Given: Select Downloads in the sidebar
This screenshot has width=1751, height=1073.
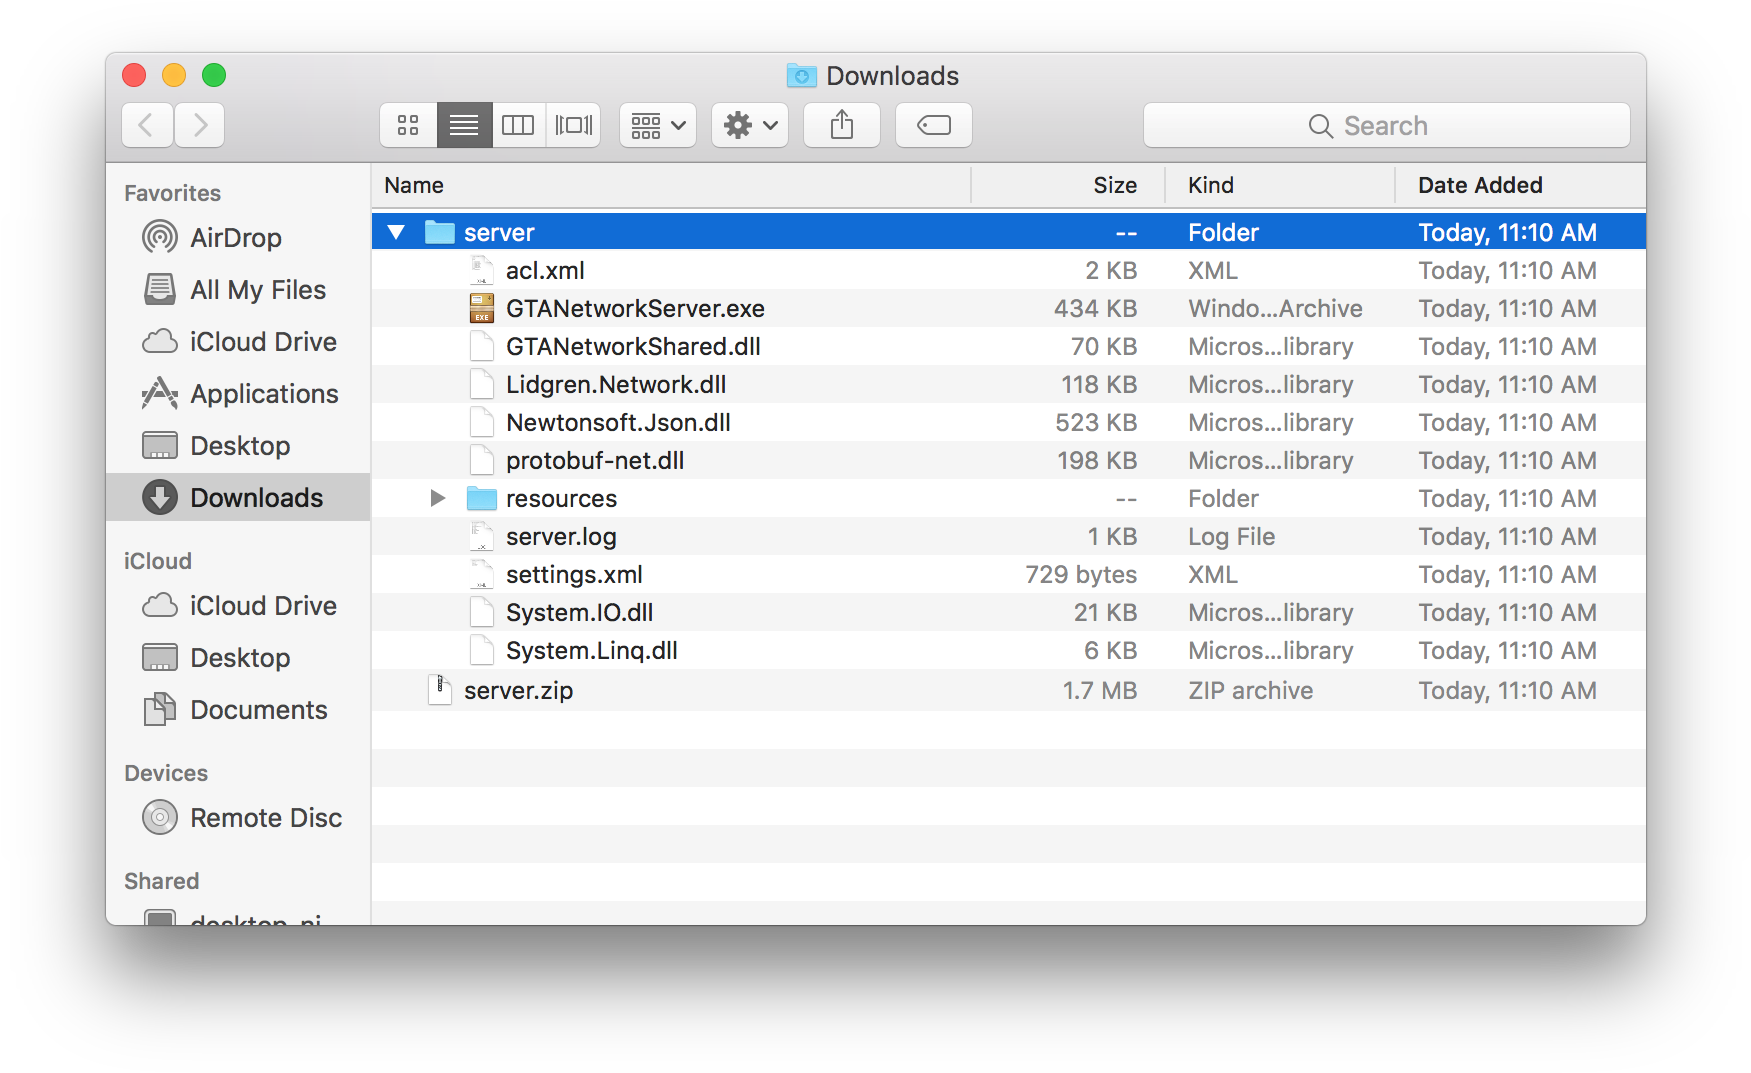Looking at the screenshot, I should click(x=238, y=497).
